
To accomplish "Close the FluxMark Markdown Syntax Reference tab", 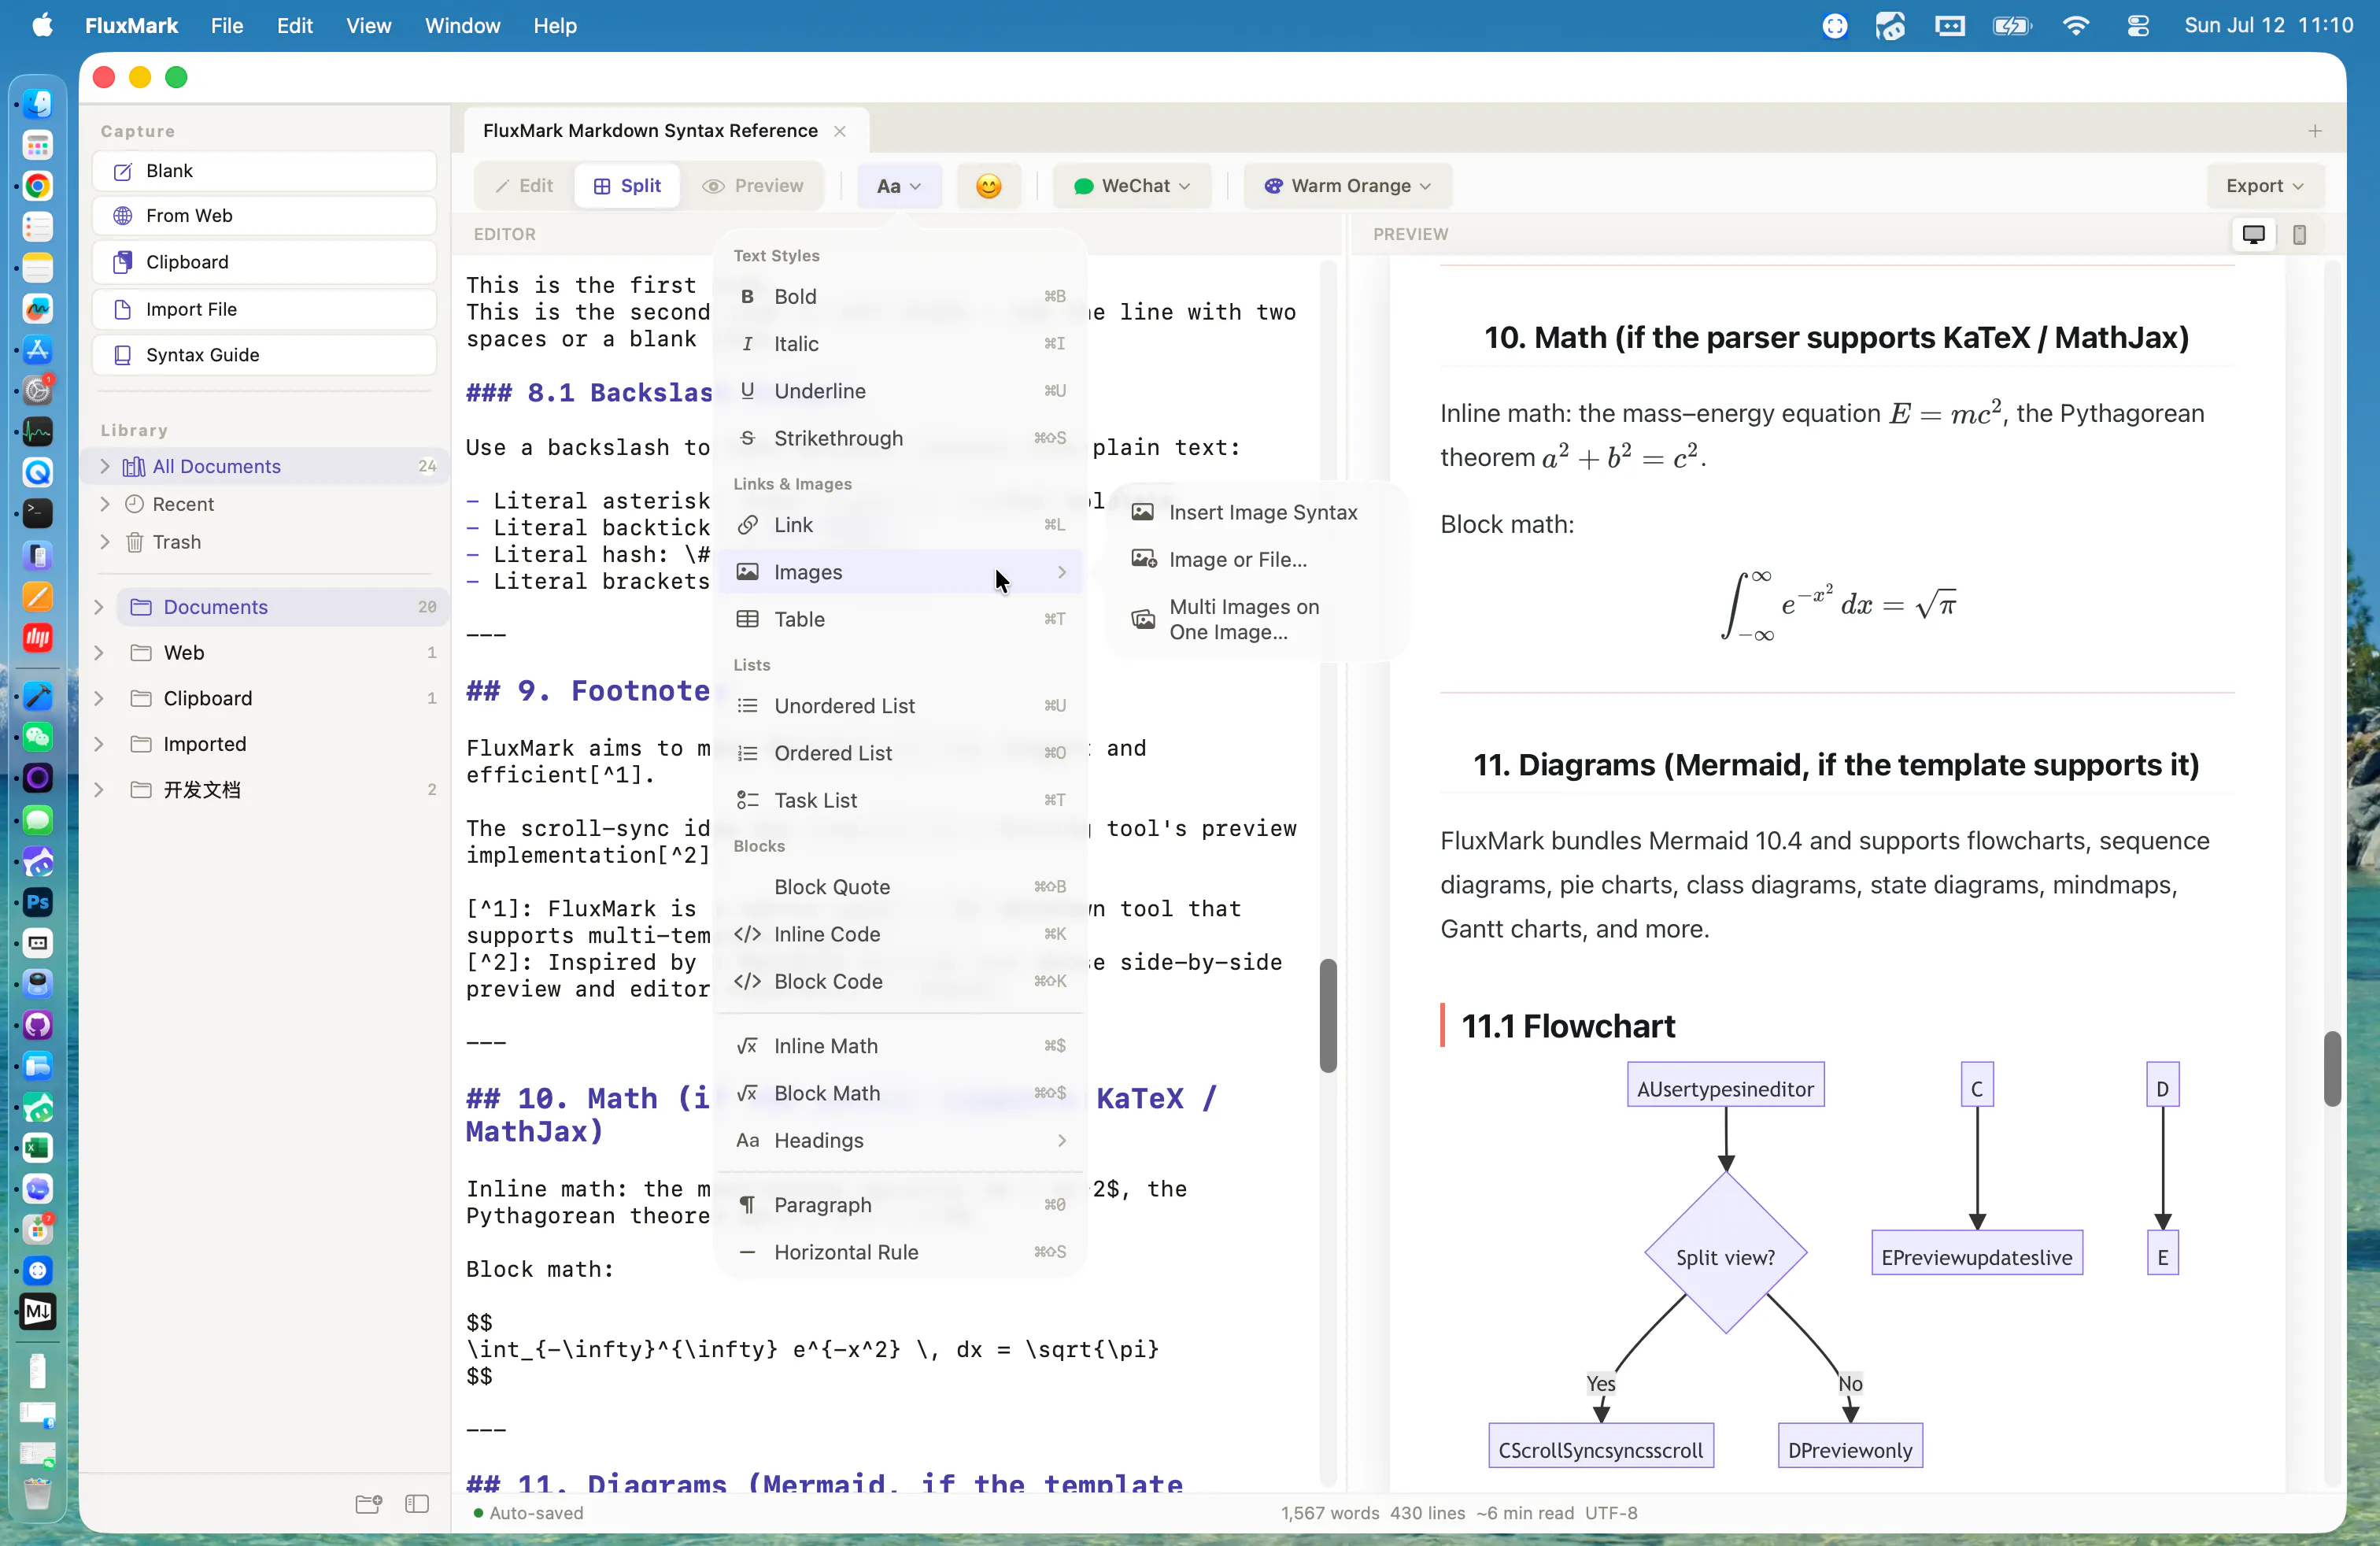I will coord(840,131).
